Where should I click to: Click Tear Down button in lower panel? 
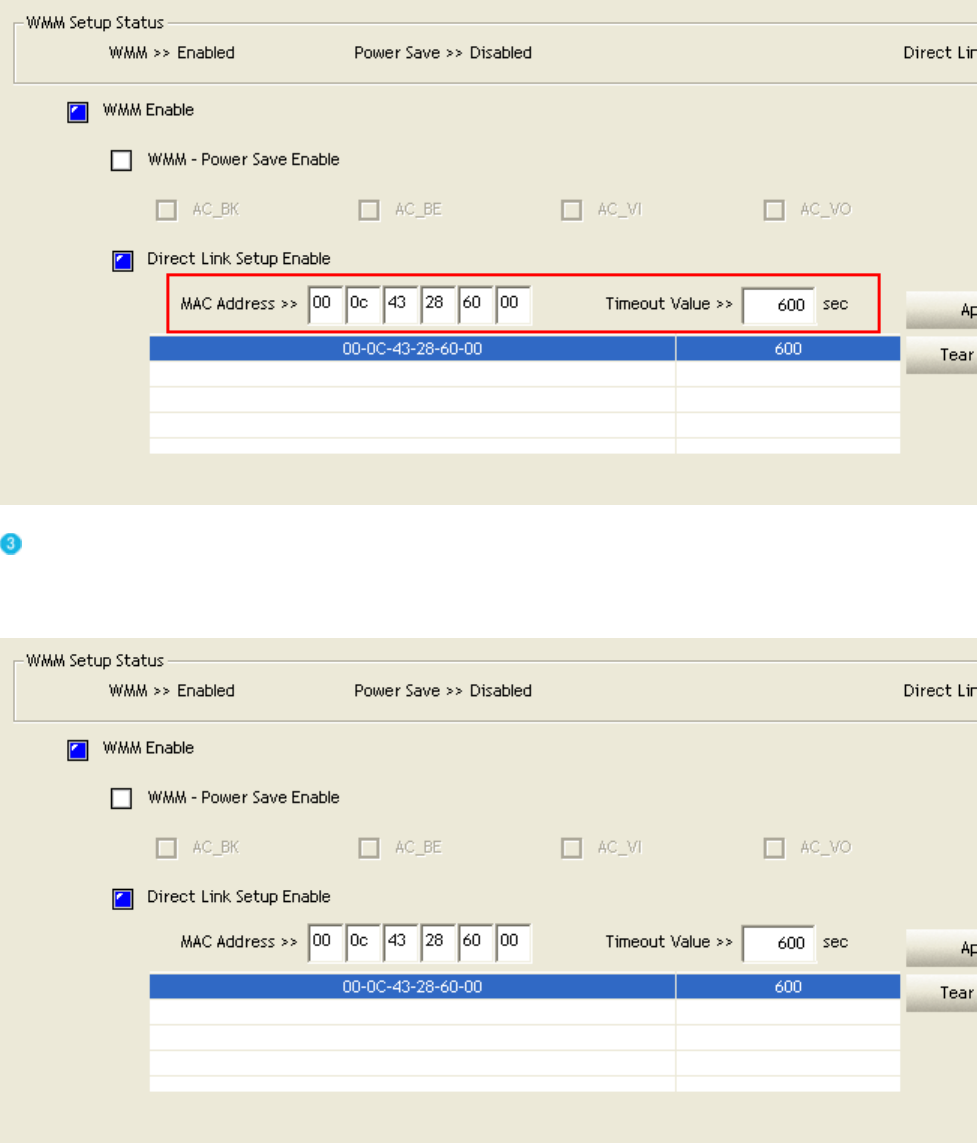click(x=941, y=993)
